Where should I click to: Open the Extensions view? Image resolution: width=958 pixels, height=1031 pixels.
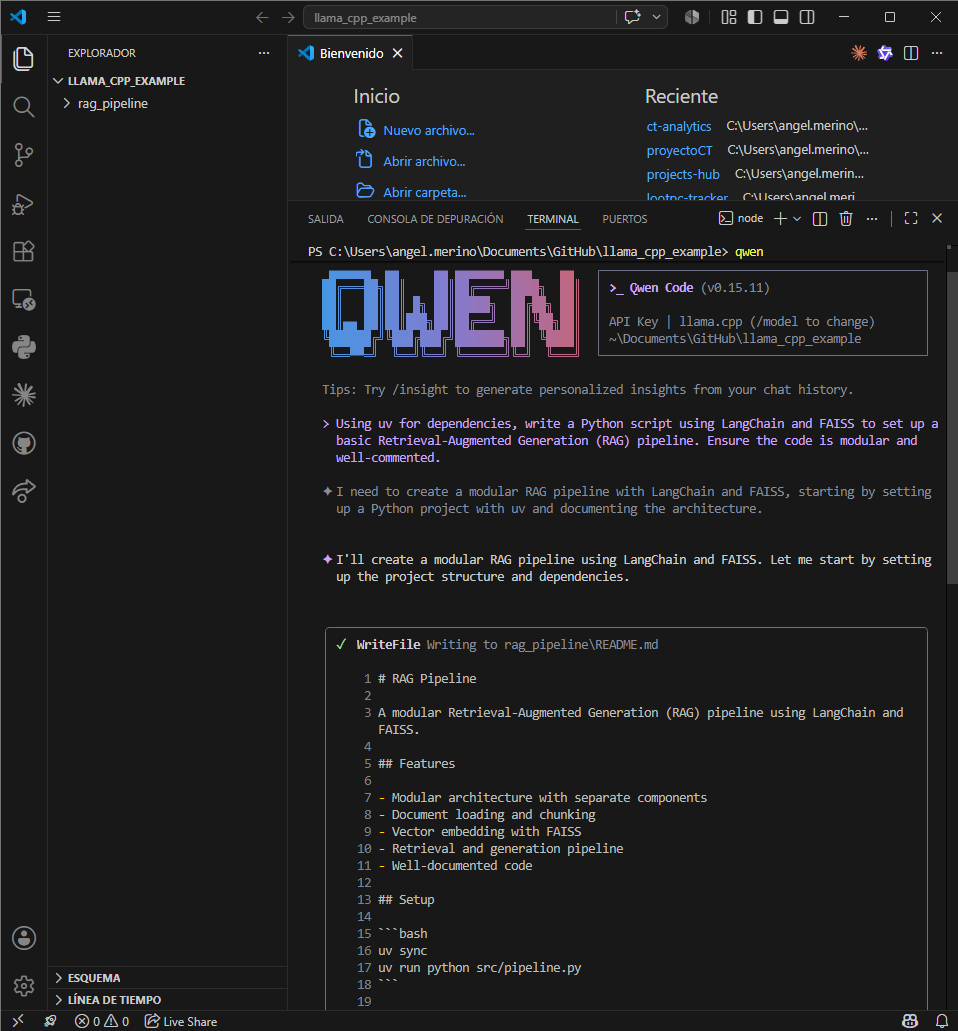[x=24, y=251]
